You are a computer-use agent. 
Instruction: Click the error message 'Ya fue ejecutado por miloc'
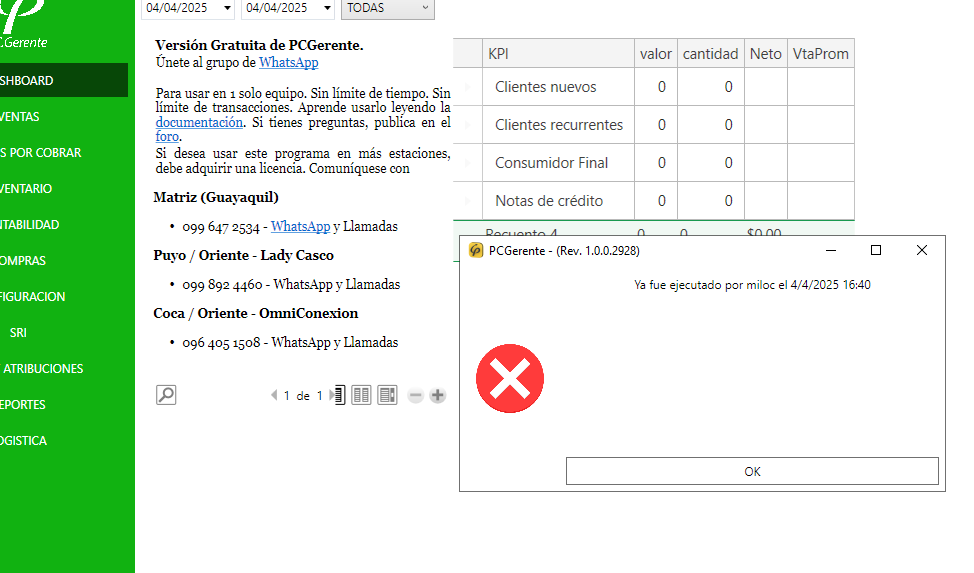(752, 285)
